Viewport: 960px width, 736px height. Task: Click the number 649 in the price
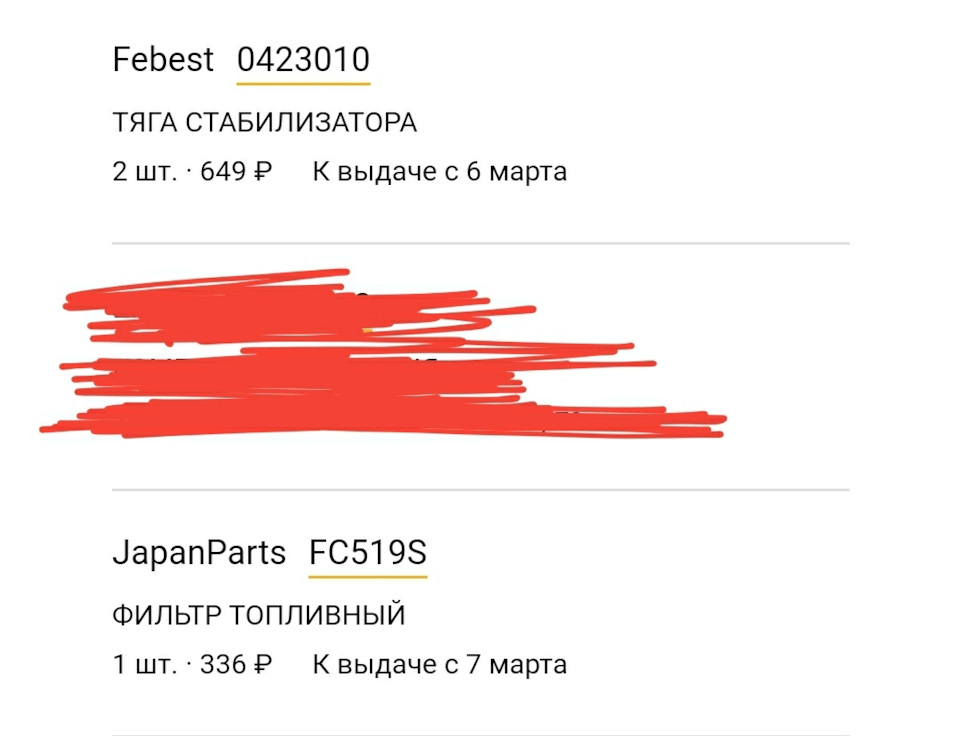[x=223, y=171]
